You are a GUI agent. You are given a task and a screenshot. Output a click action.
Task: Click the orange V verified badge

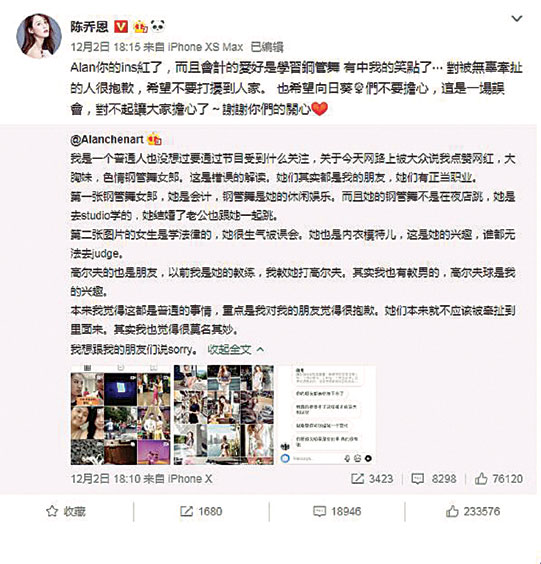[x=121, y=27]
